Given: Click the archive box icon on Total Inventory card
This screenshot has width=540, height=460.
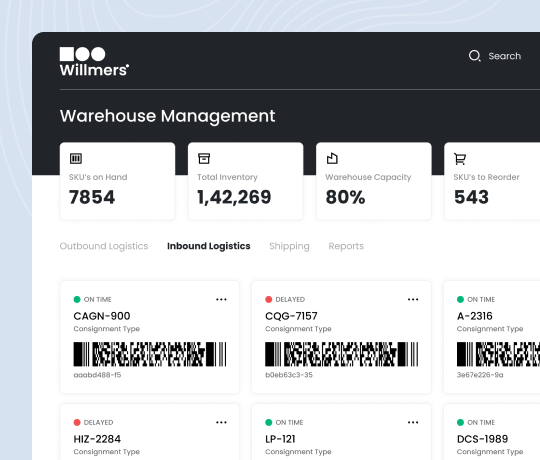Looking at the screenshot, I should coord(204,158).
